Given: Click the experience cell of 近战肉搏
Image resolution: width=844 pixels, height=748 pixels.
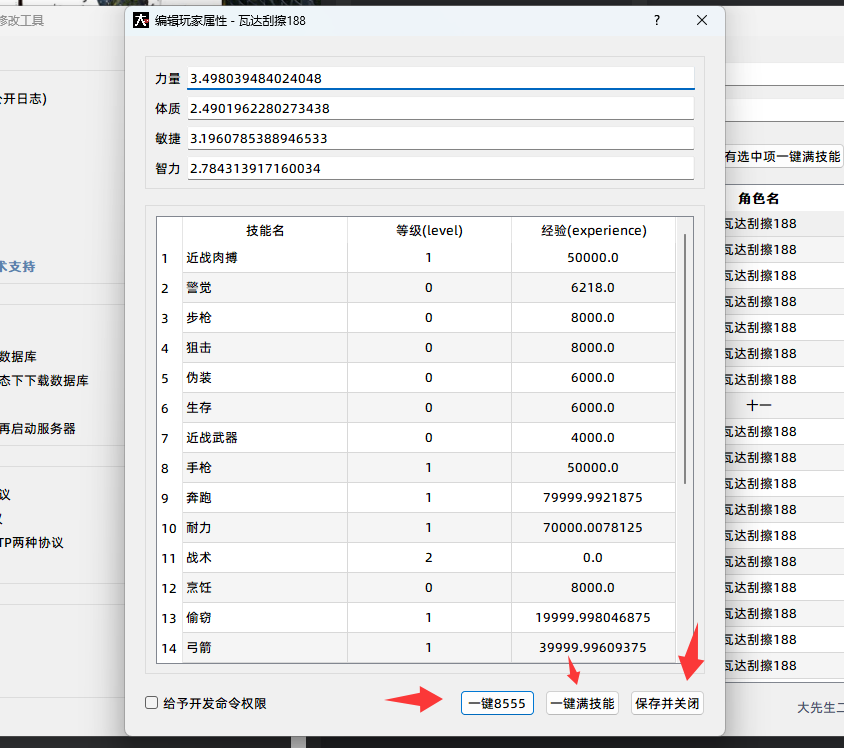Looking at the screenshot, I should (593, 257).
